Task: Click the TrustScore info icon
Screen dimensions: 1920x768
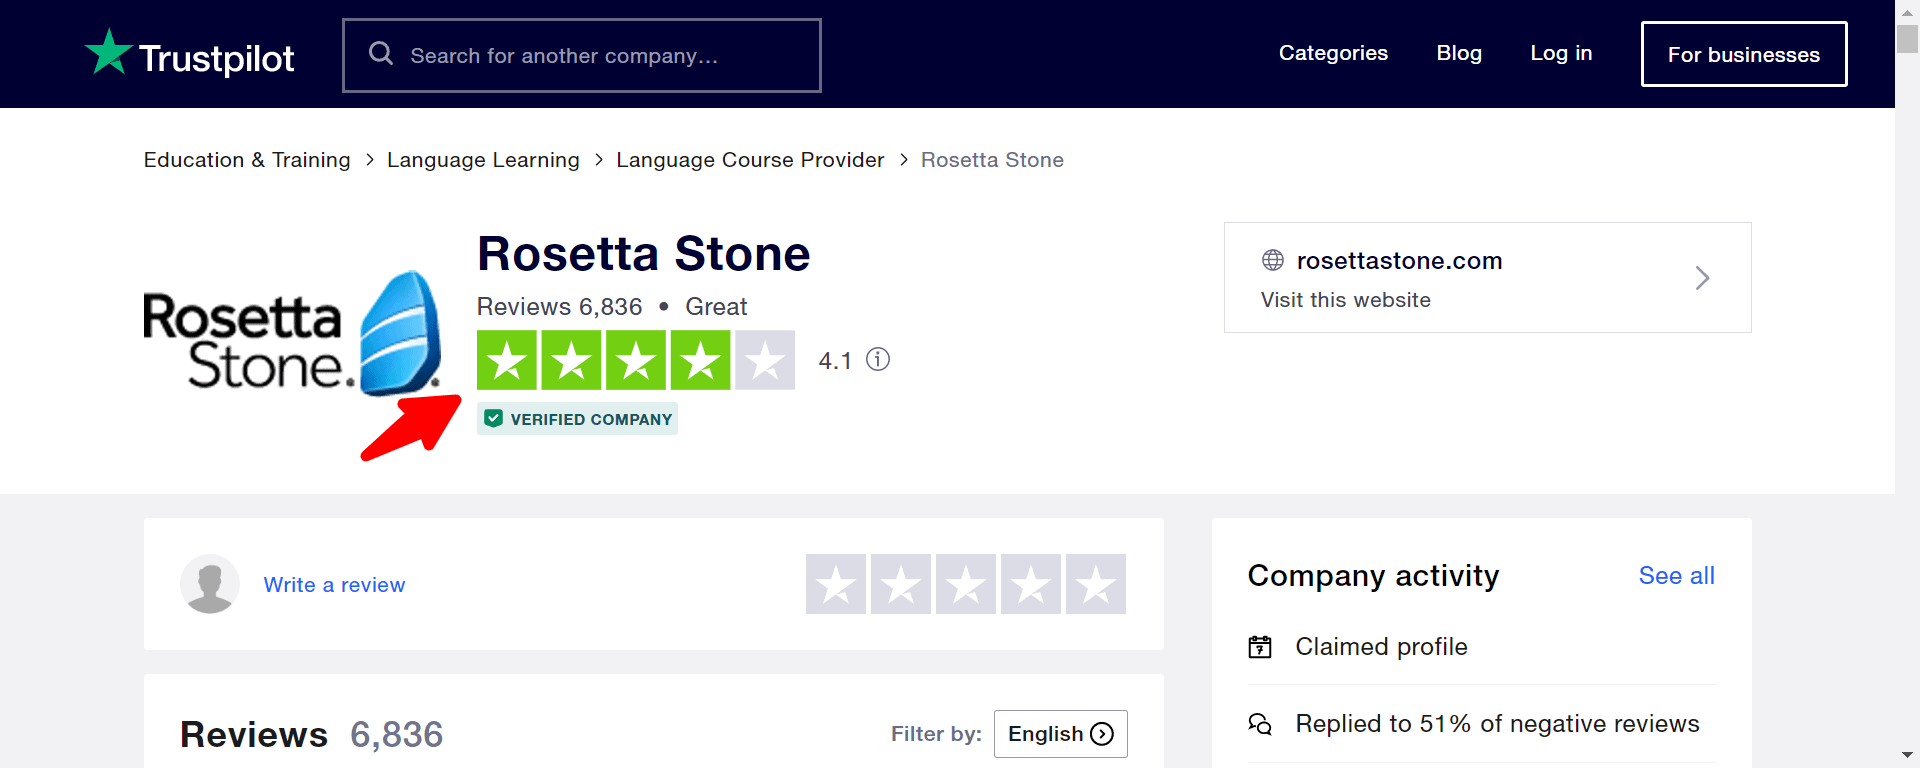Action: [x=878, y=360]
